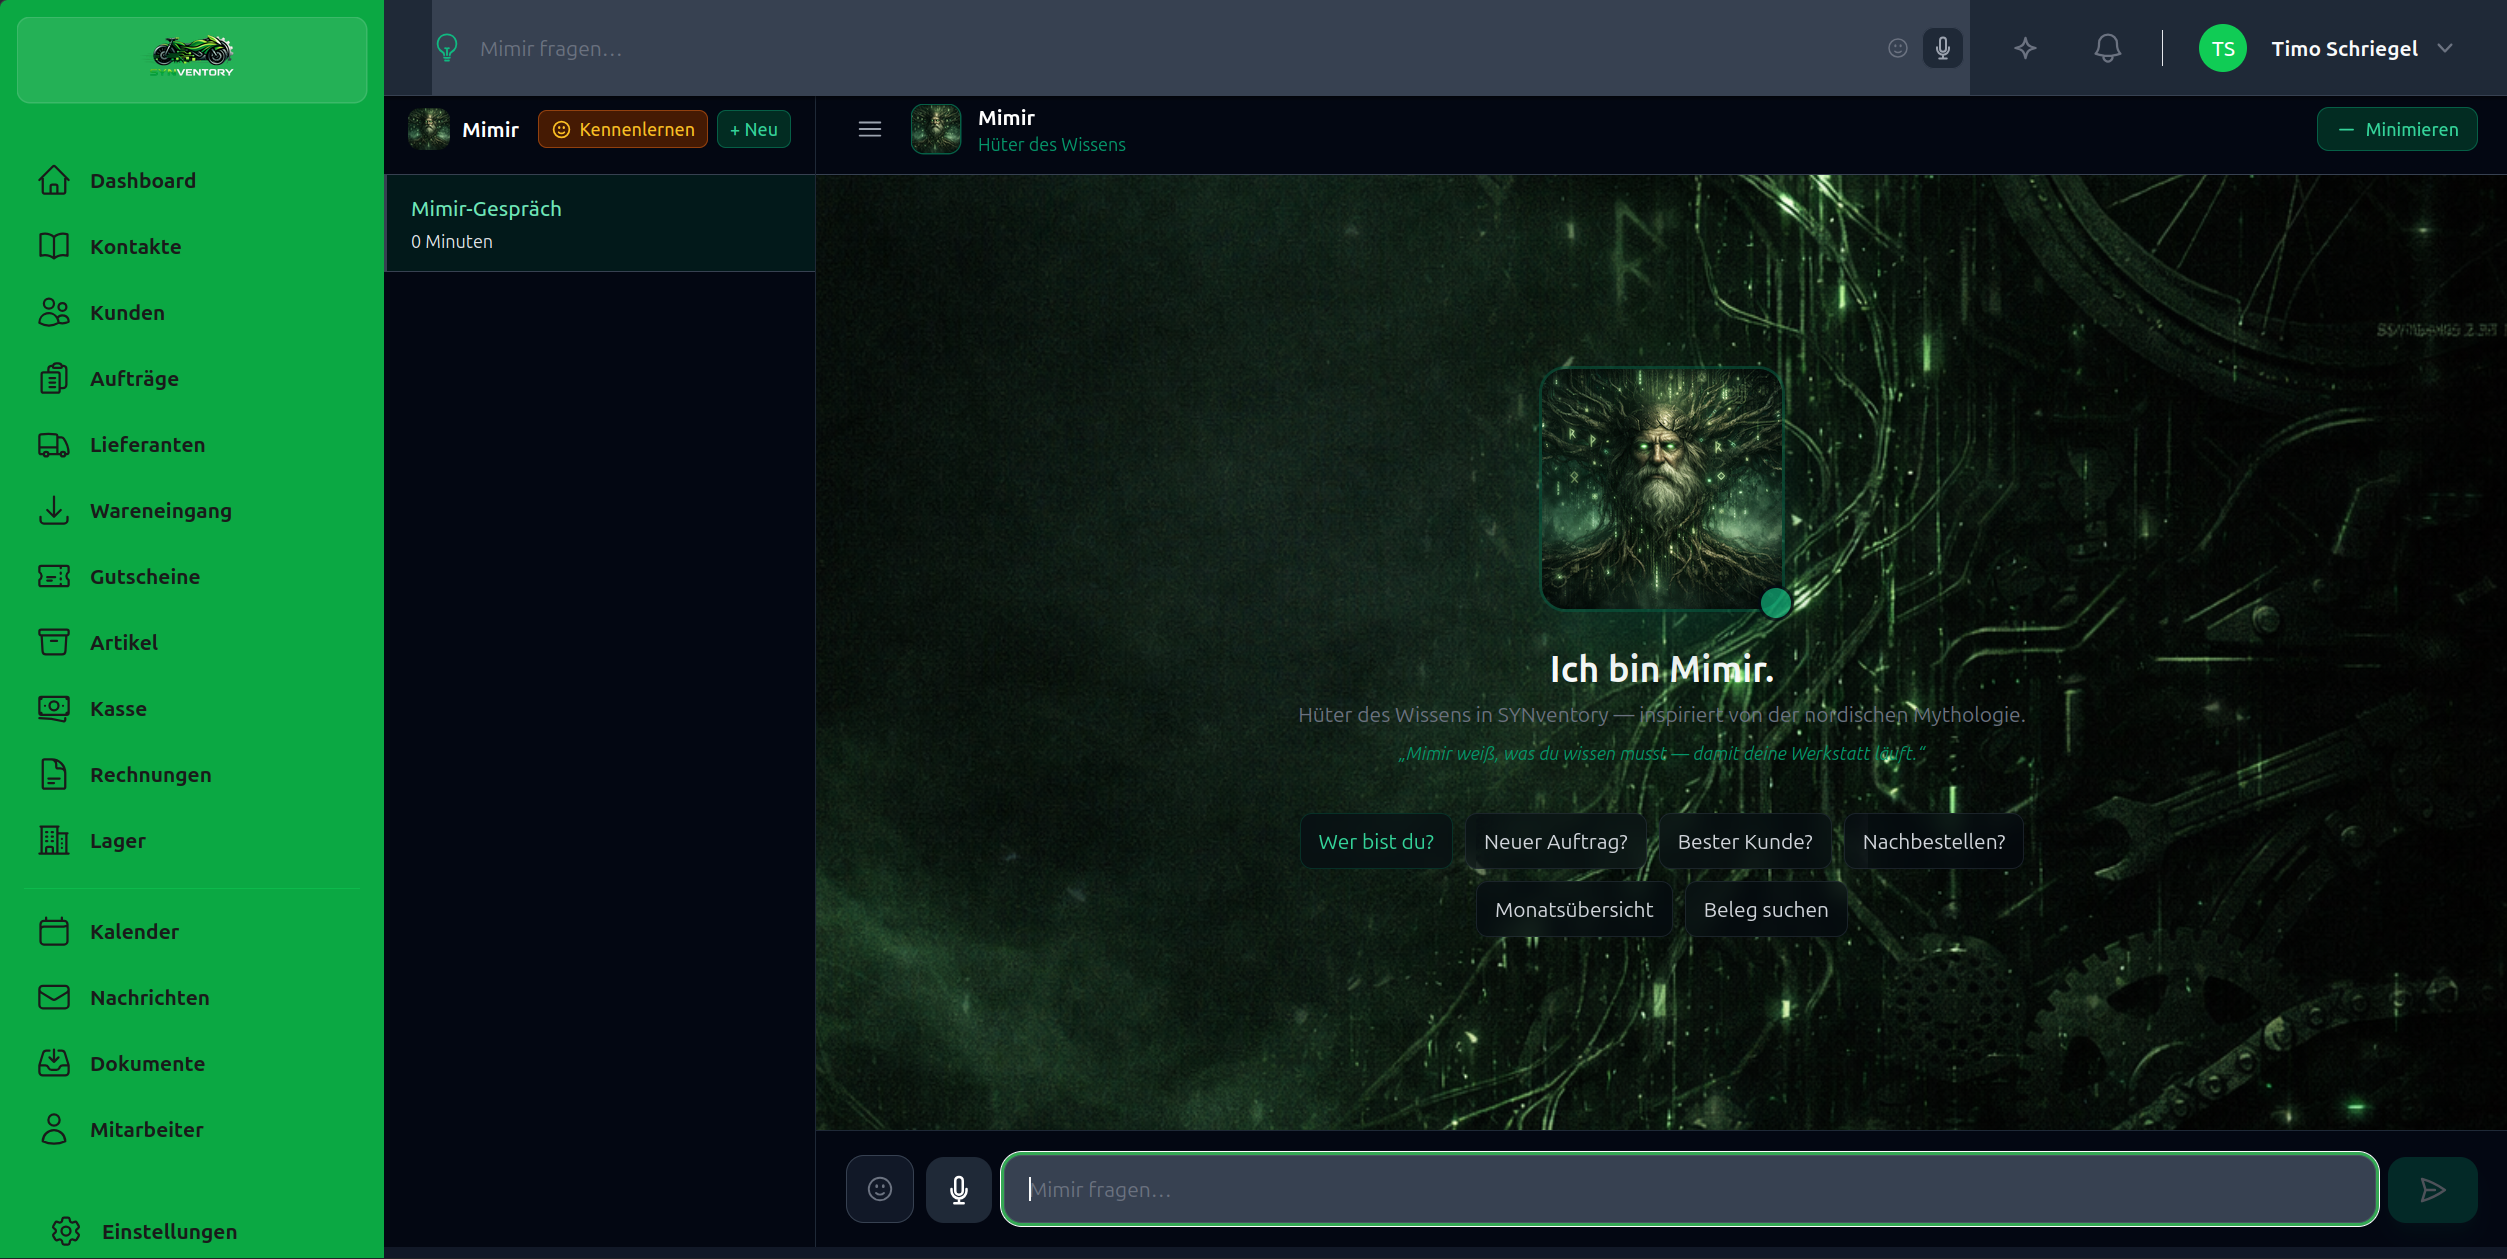The height and width of the screenshot is (1259, 2507).
Task: Send message with the paper plane icon
Action: coord(2432,1189)
